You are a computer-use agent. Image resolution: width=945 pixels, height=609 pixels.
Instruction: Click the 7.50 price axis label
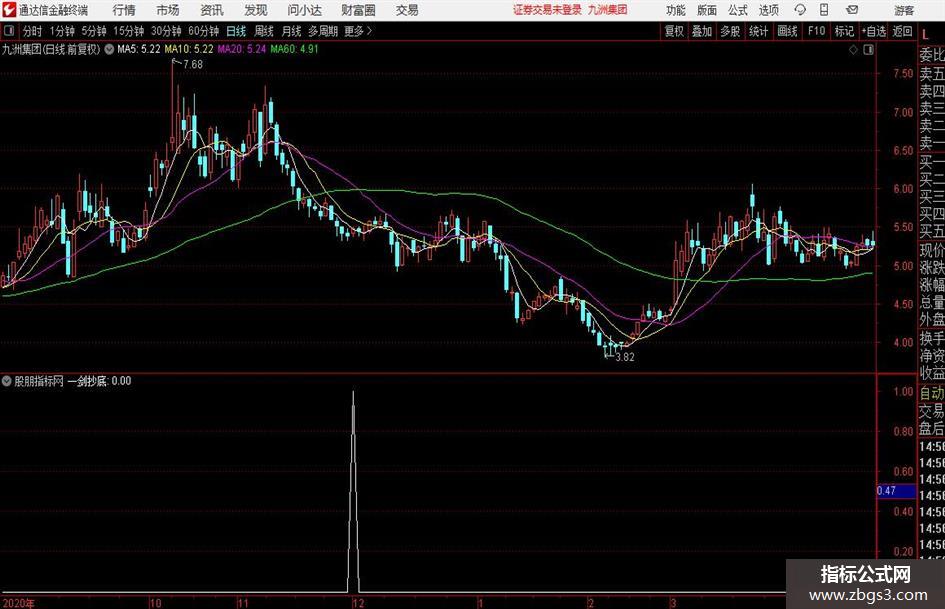[x=903, y=74]
